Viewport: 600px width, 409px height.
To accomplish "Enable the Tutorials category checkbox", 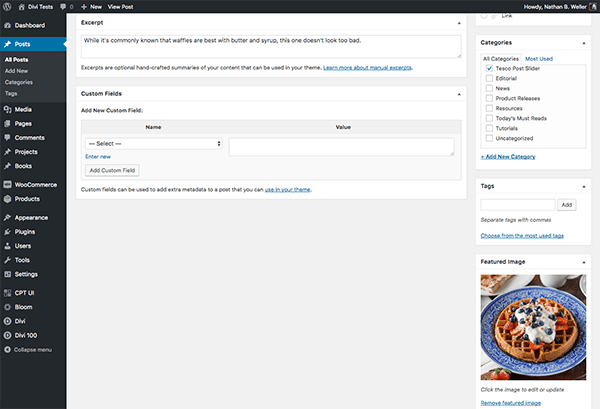I will pos(488,128).
